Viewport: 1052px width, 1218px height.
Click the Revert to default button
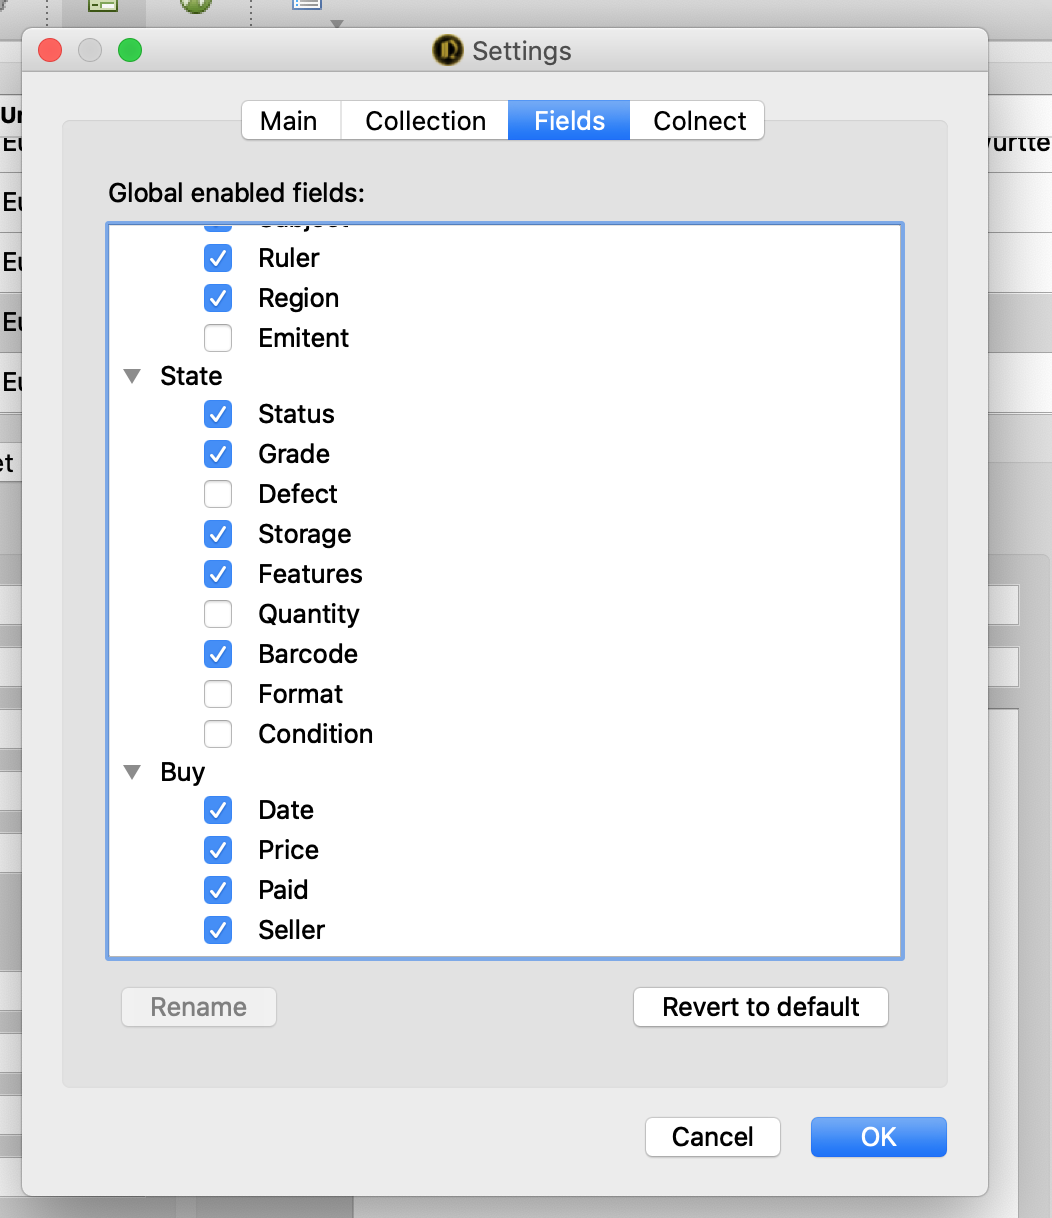tap(760, 1007)
